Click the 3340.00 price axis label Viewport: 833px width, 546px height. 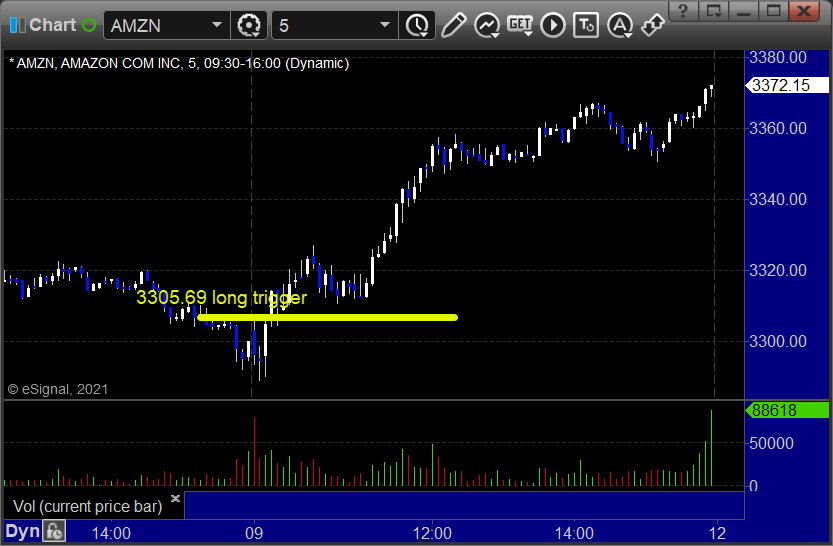click(778, 199)
